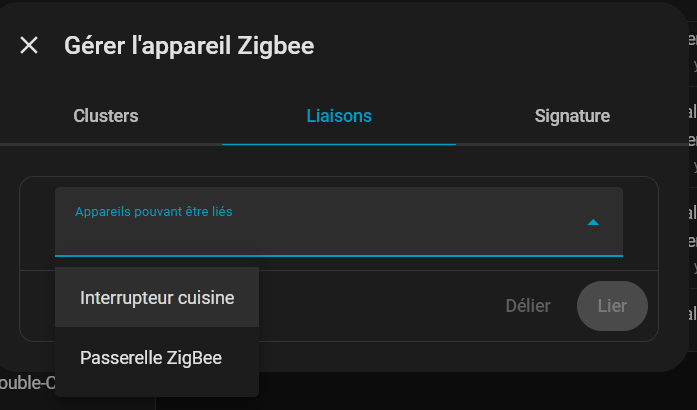Viewport: 697px width, 410px height.
Task: Click the X icon beside the dialog title
Action: [x=29, y=45]
